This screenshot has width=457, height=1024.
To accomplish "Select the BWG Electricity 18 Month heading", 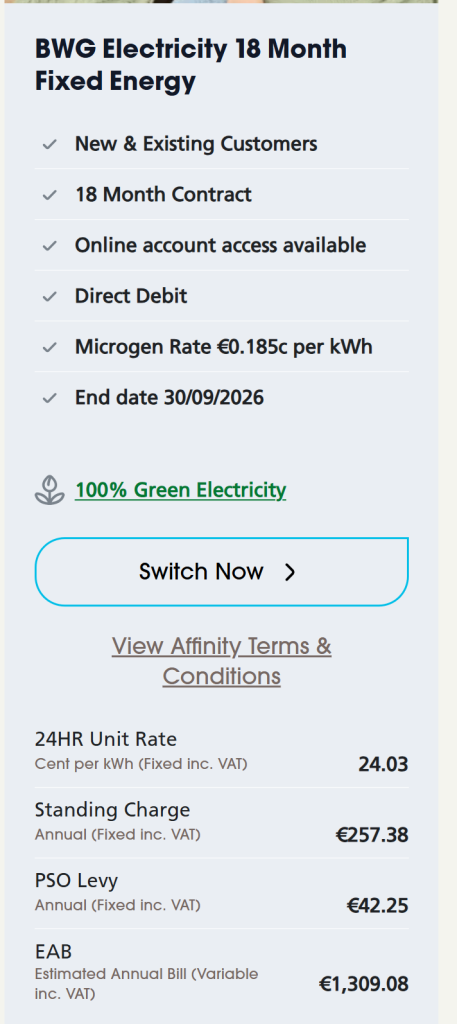I will (191, 65).
